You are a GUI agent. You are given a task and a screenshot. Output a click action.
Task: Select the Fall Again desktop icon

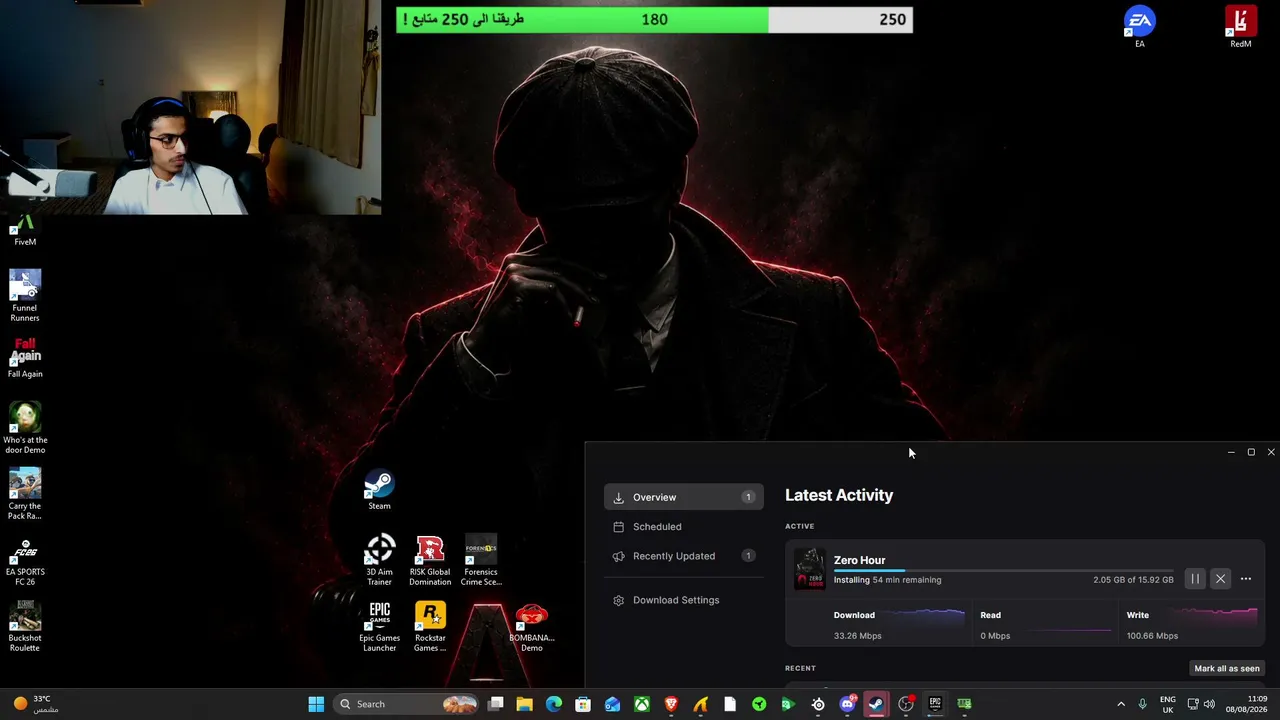point(25,358)
